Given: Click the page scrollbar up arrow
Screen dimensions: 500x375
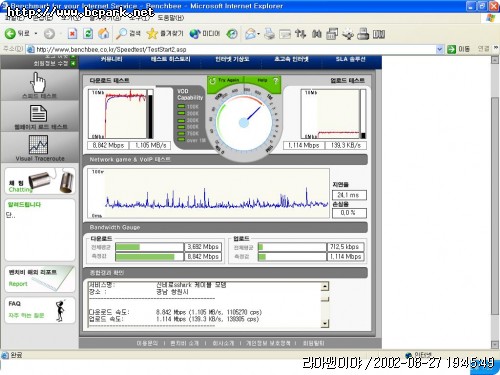Looking at the screenshot, I should click(x=495, y=60).
